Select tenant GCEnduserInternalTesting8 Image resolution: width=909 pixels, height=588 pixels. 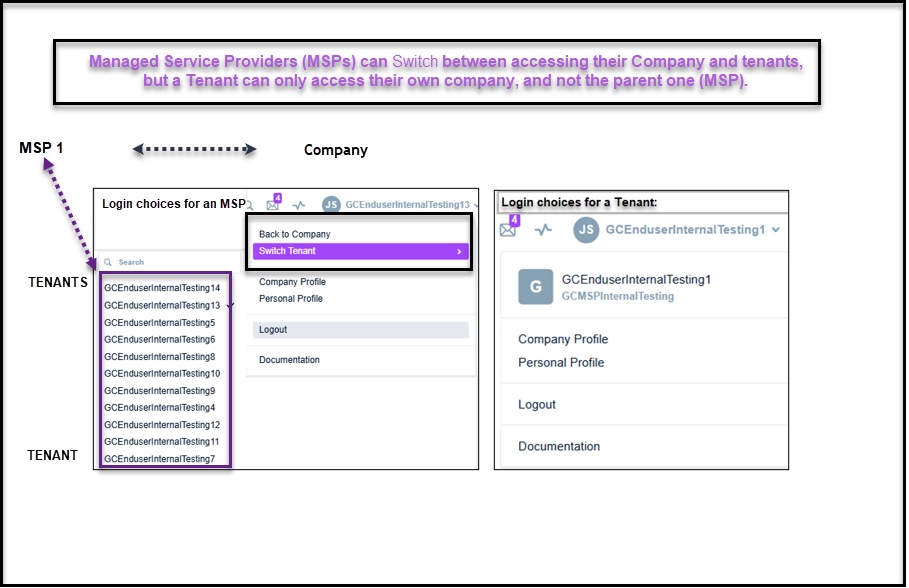[x=159, y=357]
